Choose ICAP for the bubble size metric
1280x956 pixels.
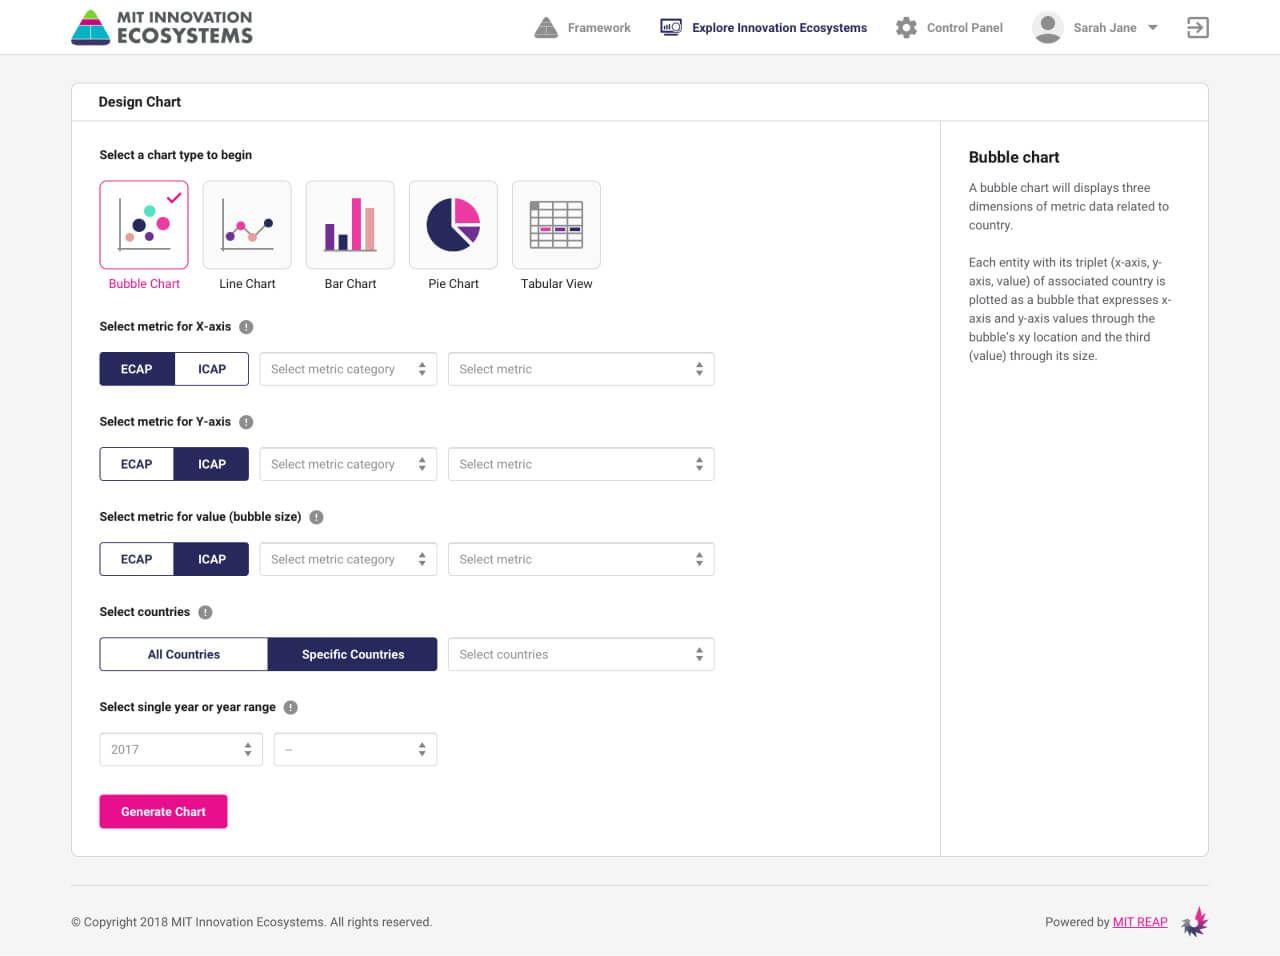point(212,559)
